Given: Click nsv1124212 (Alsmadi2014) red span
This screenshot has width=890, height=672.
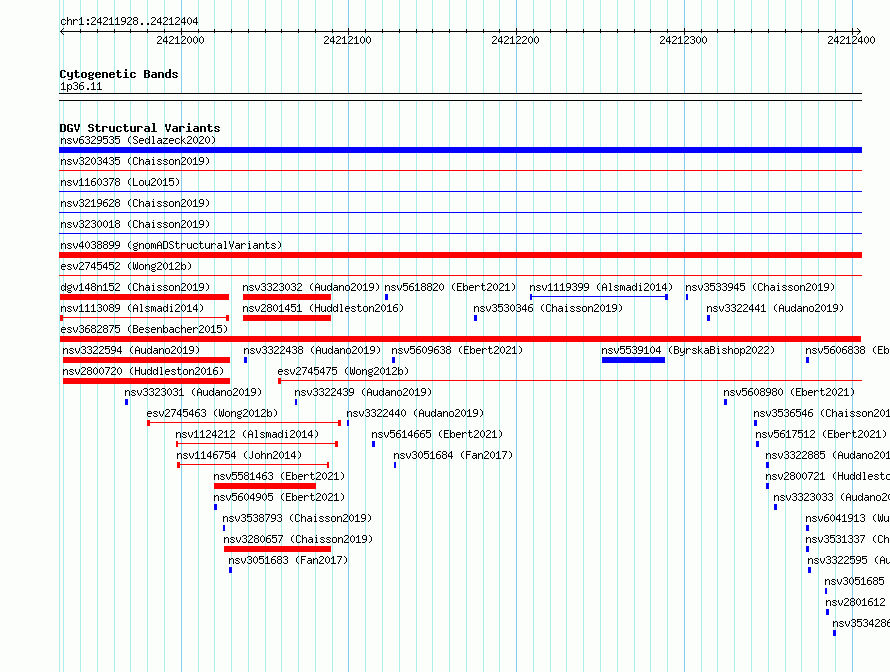Looking at the screenshot, I should click(257, 444).
